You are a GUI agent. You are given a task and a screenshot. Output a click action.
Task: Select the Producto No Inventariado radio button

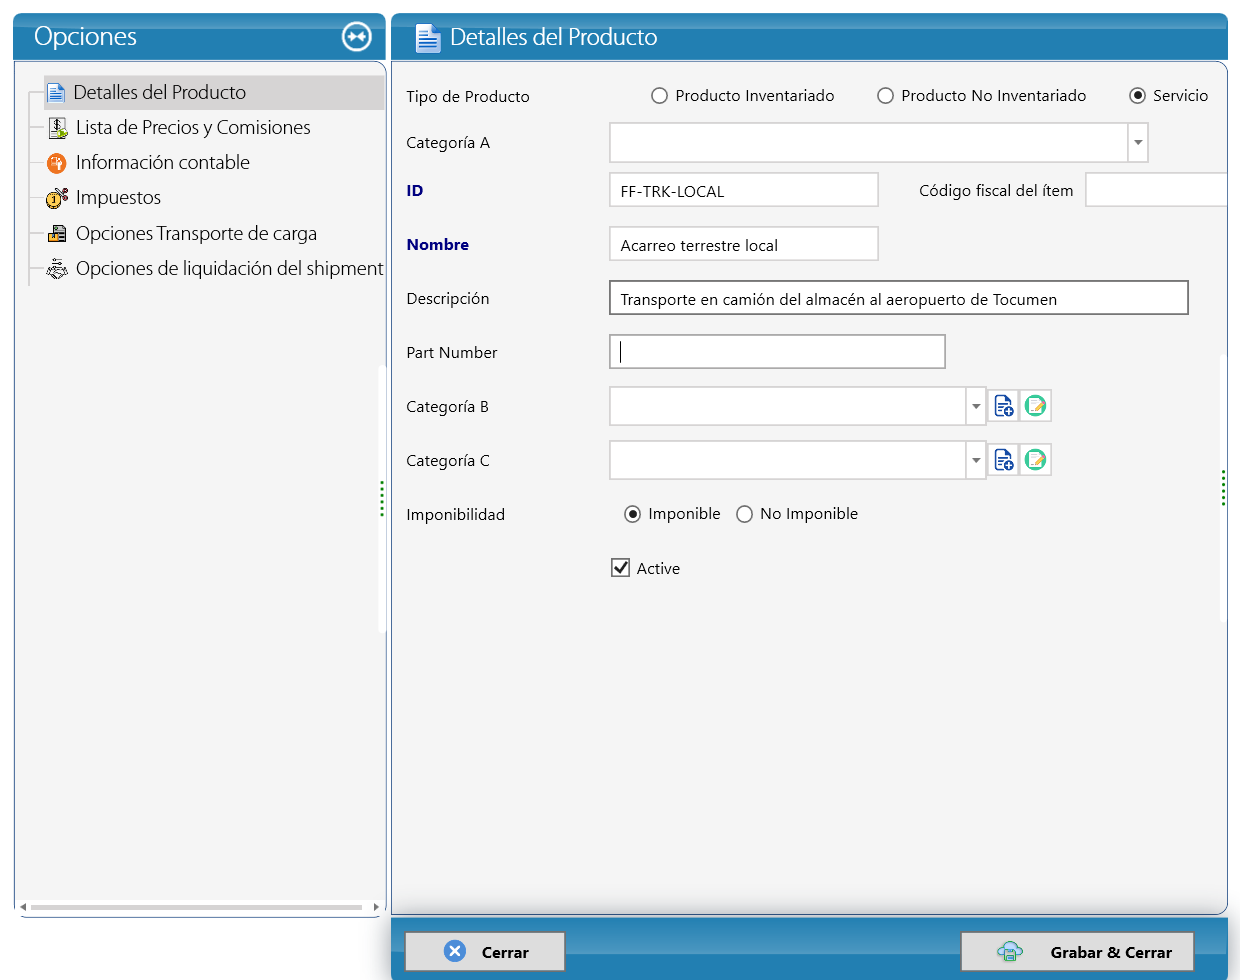click(885, 96)
